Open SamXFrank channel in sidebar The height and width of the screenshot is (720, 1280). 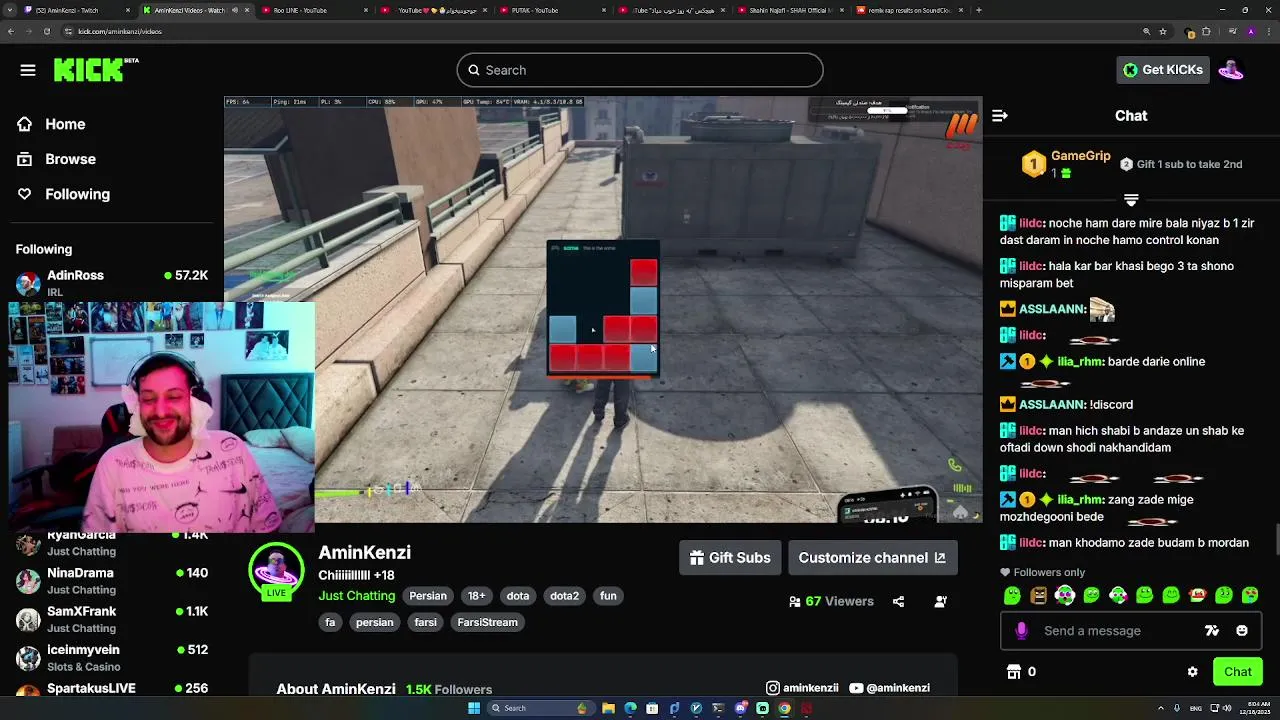pos(112,619)
